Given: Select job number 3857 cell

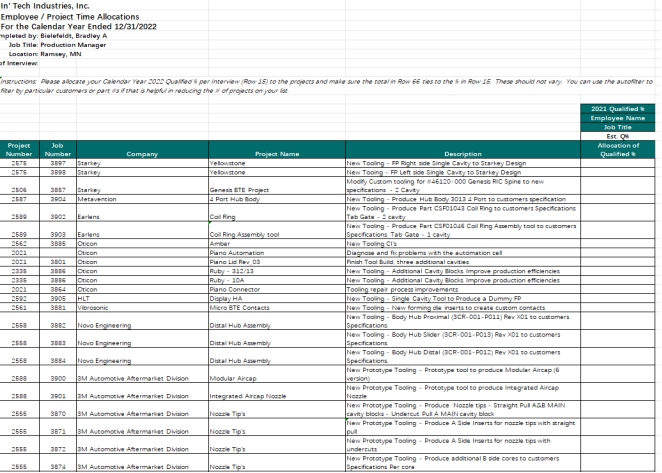Looking at the screenshot, I should tap(58, 186).
